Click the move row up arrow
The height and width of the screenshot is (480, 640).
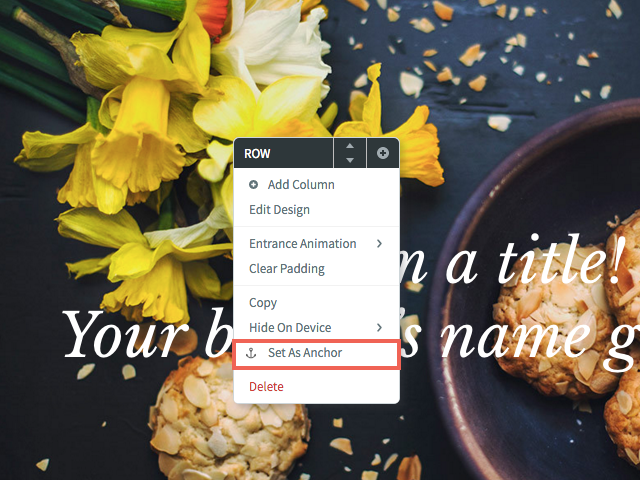click(x=350, y=146)
